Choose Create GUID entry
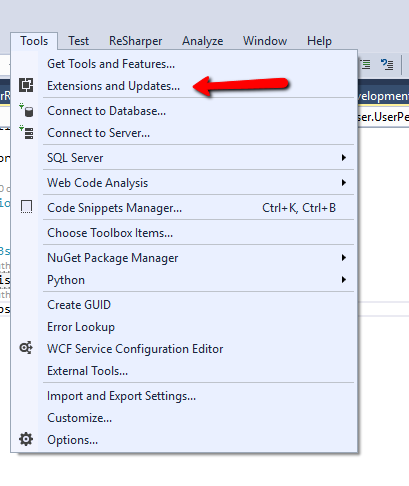 tap(79, 305)
